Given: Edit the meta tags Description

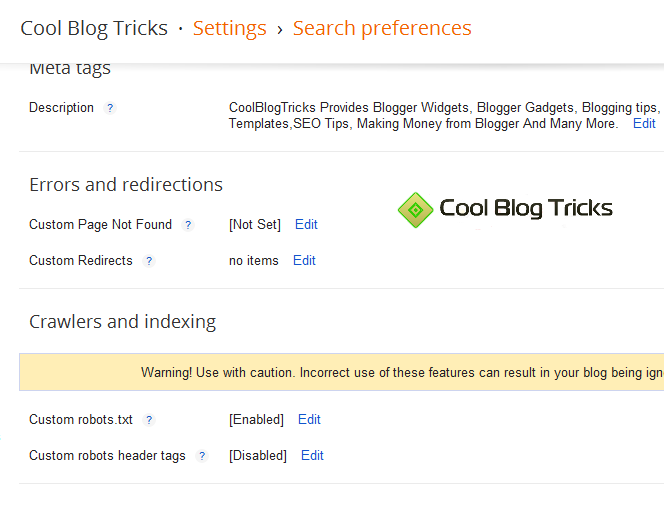Looking at the screenshot, I should pos(644,124).
